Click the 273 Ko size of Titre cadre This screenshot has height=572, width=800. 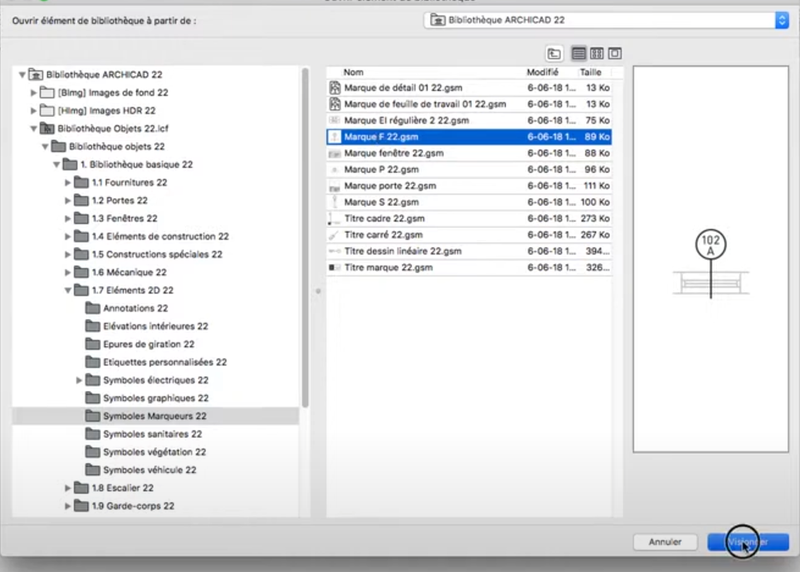(595, 218)
